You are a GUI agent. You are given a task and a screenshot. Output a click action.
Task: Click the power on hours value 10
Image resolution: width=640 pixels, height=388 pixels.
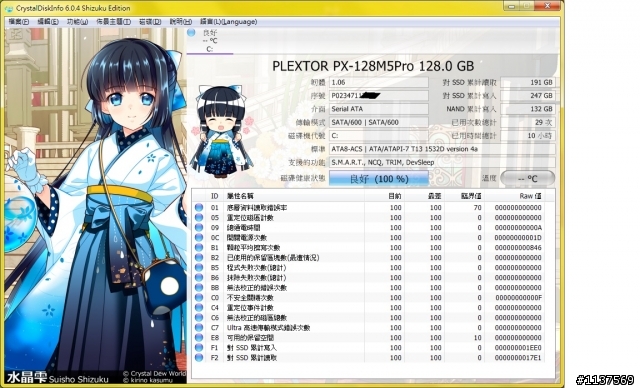(528, 135)
